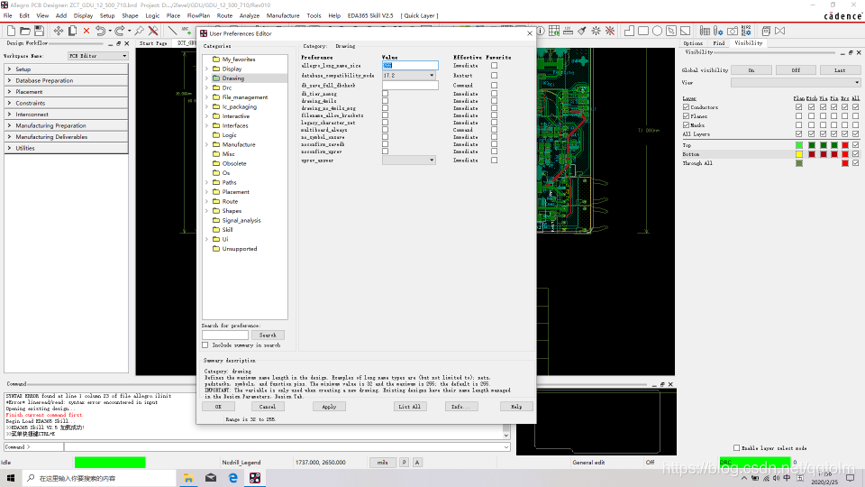The image size is (865, 487).
Task: Select the circle shape tool icon
Action: (657, 31)
